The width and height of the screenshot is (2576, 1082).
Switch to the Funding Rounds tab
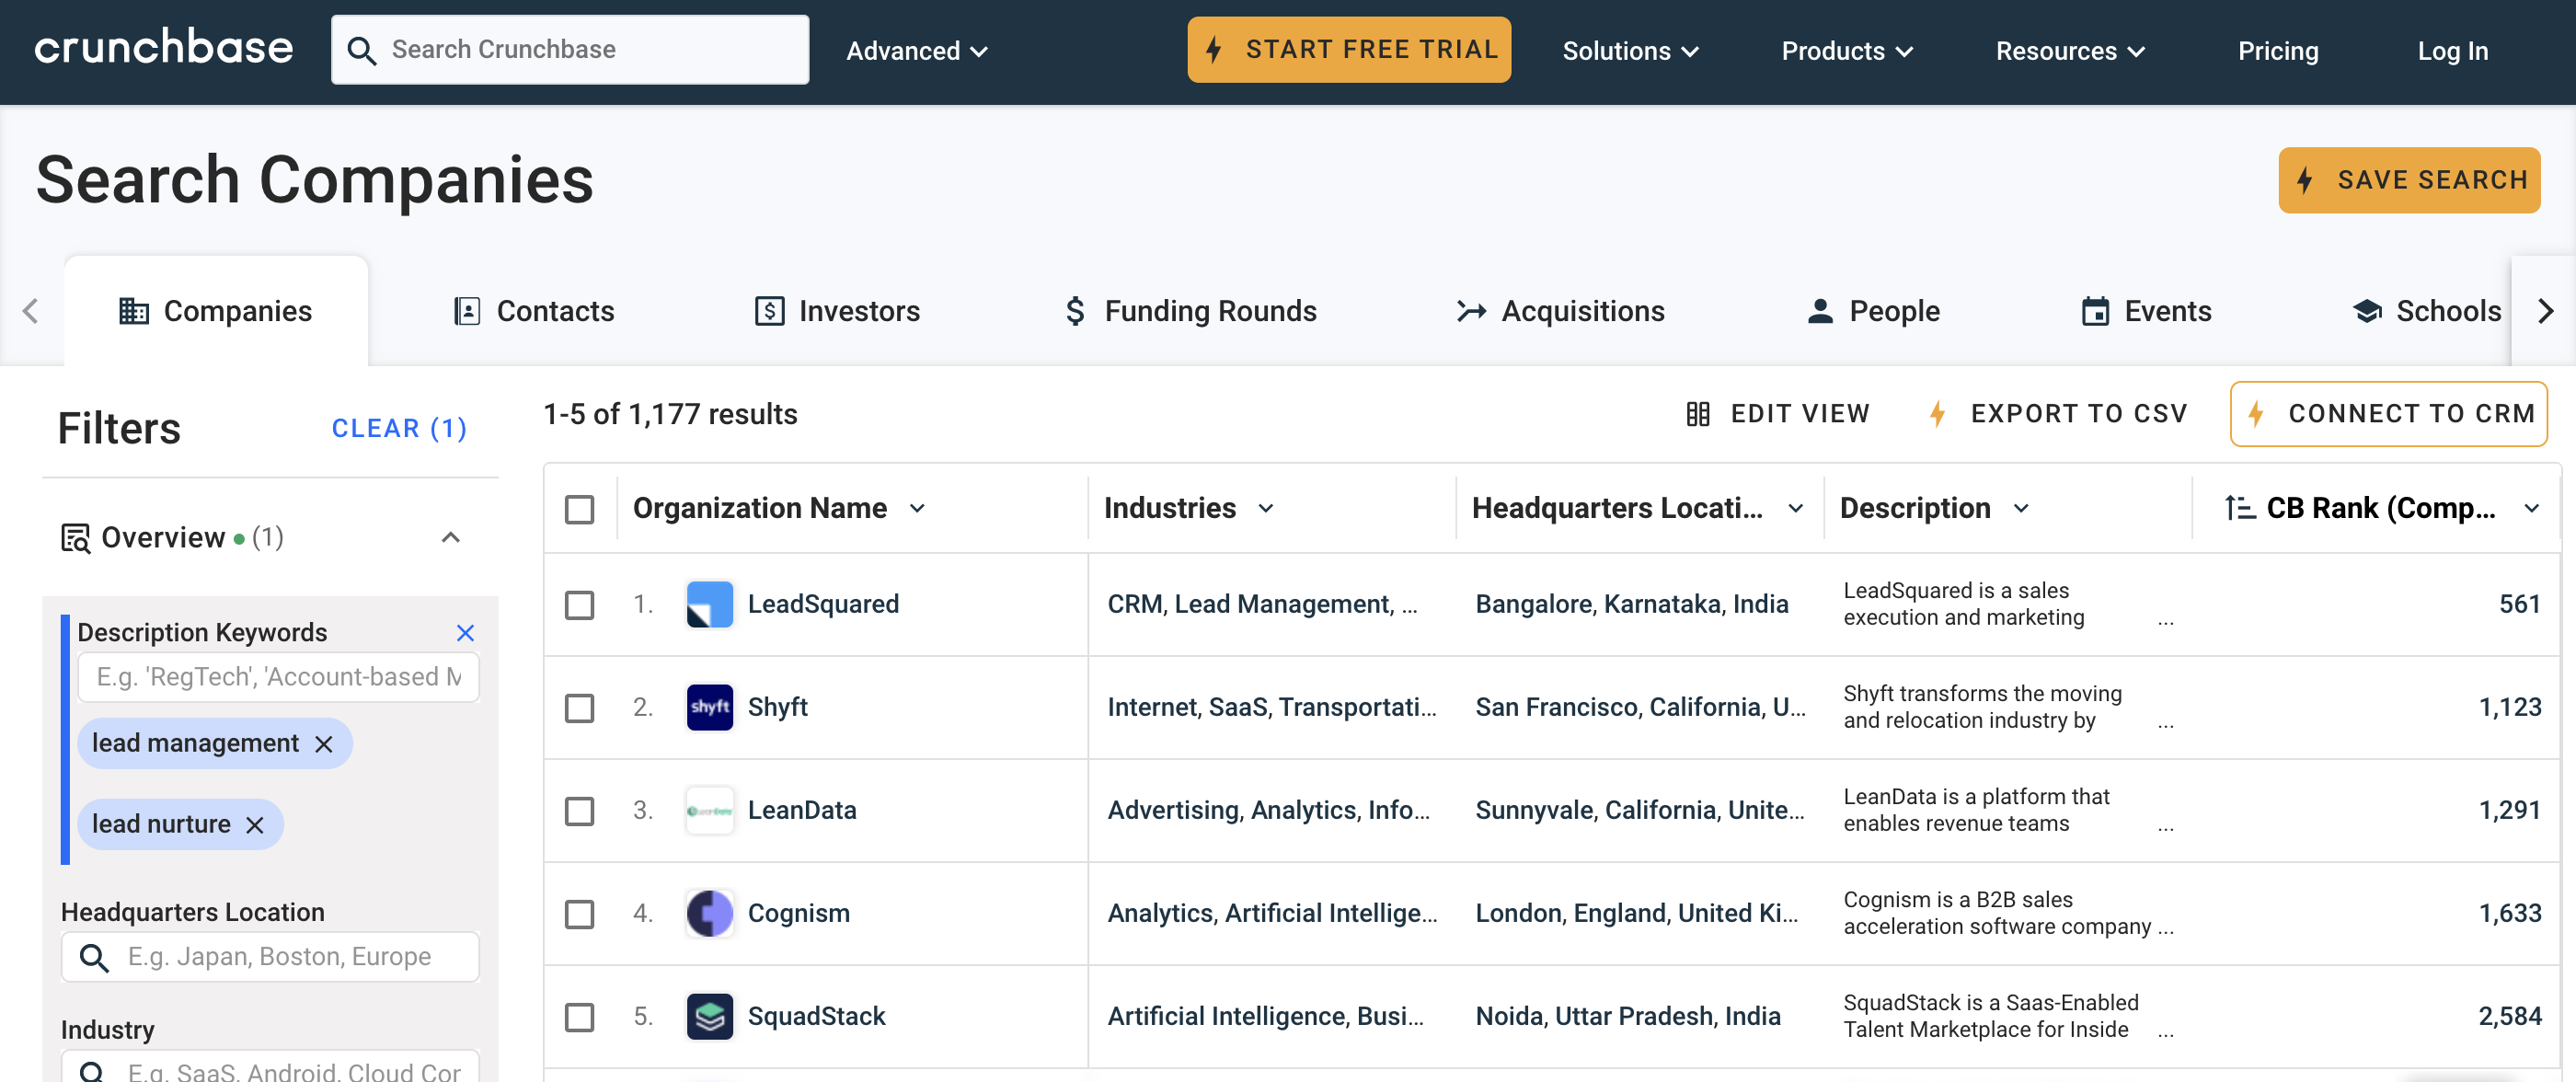1190,311
